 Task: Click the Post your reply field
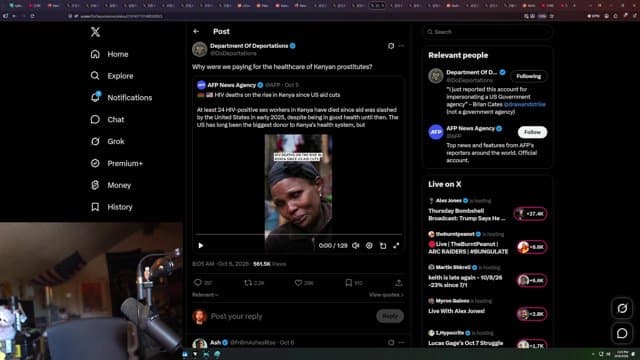(x=292, y=316)
